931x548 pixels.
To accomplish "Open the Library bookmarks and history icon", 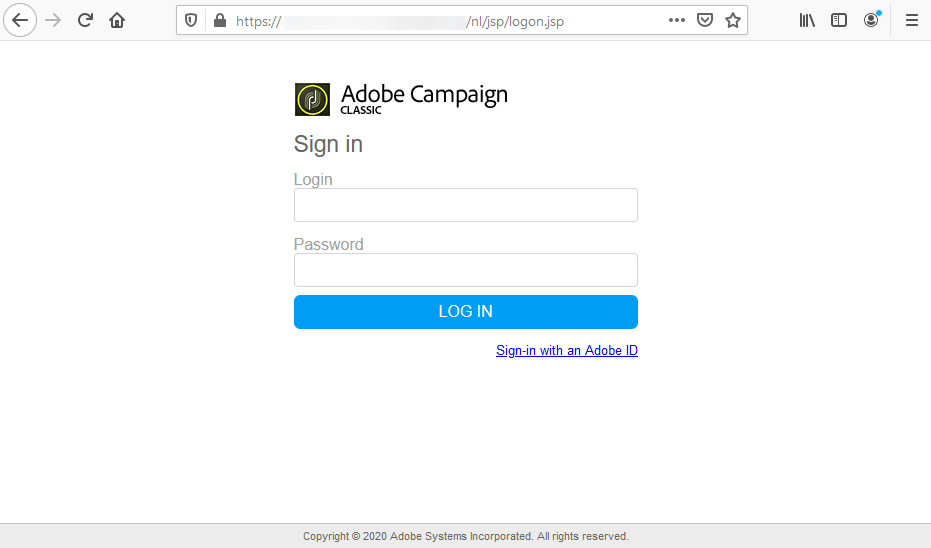I will coord(807,20).
